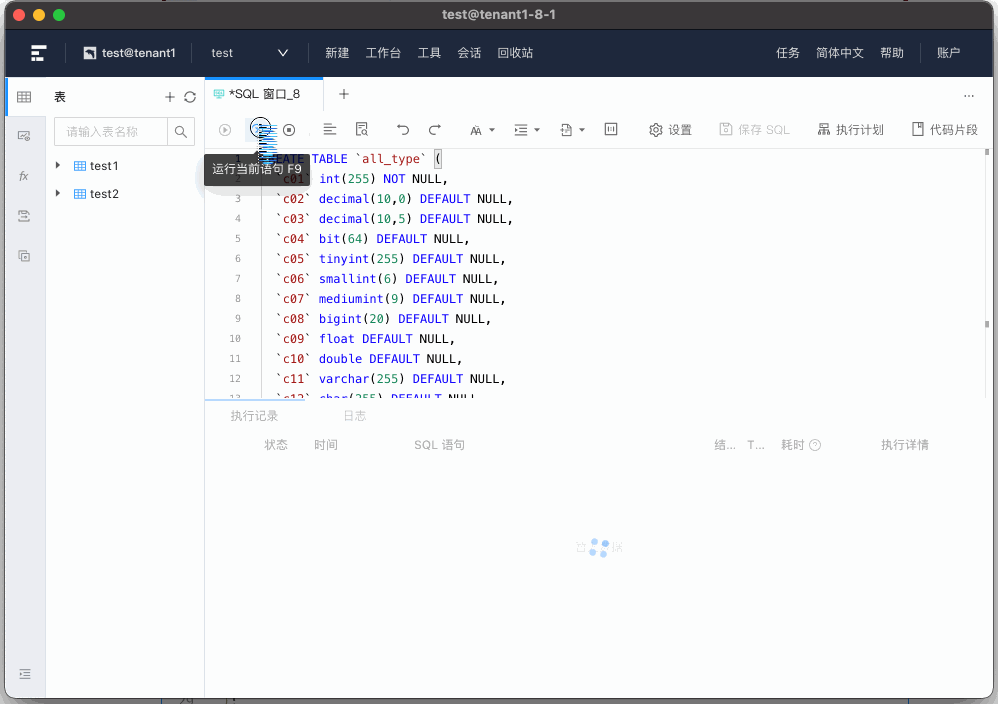Open the test database dropdown
This screenshot has height=704, width=998.
tap(250, 53)
